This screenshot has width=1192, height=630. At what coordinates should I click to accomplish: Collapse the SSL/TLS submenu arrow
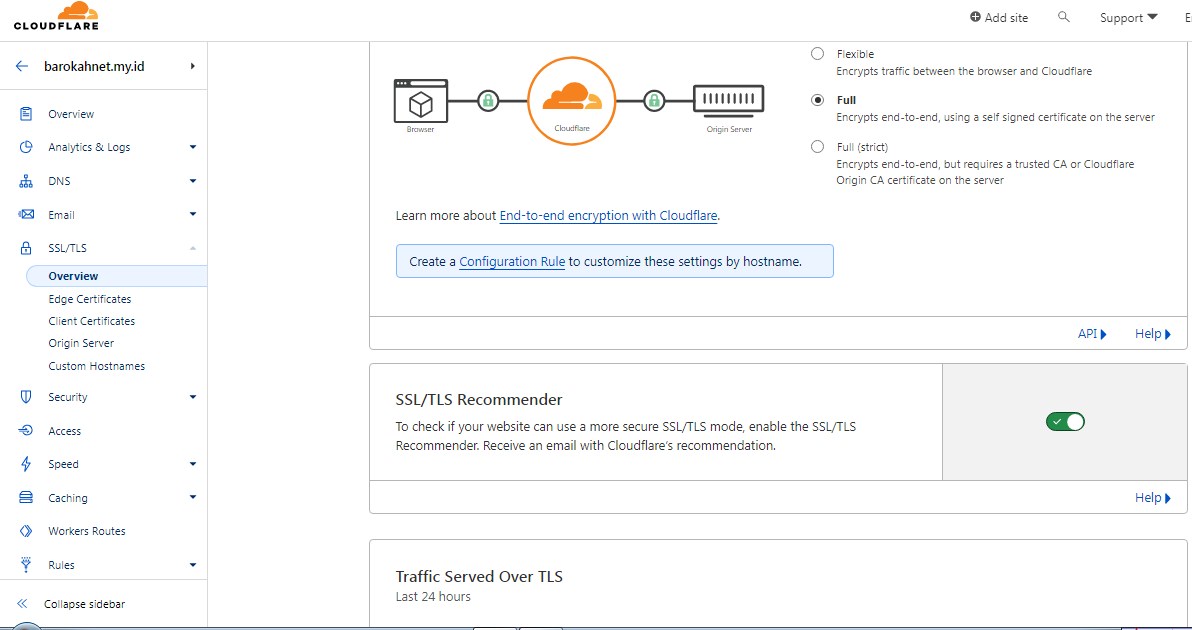tap(193, 248)
